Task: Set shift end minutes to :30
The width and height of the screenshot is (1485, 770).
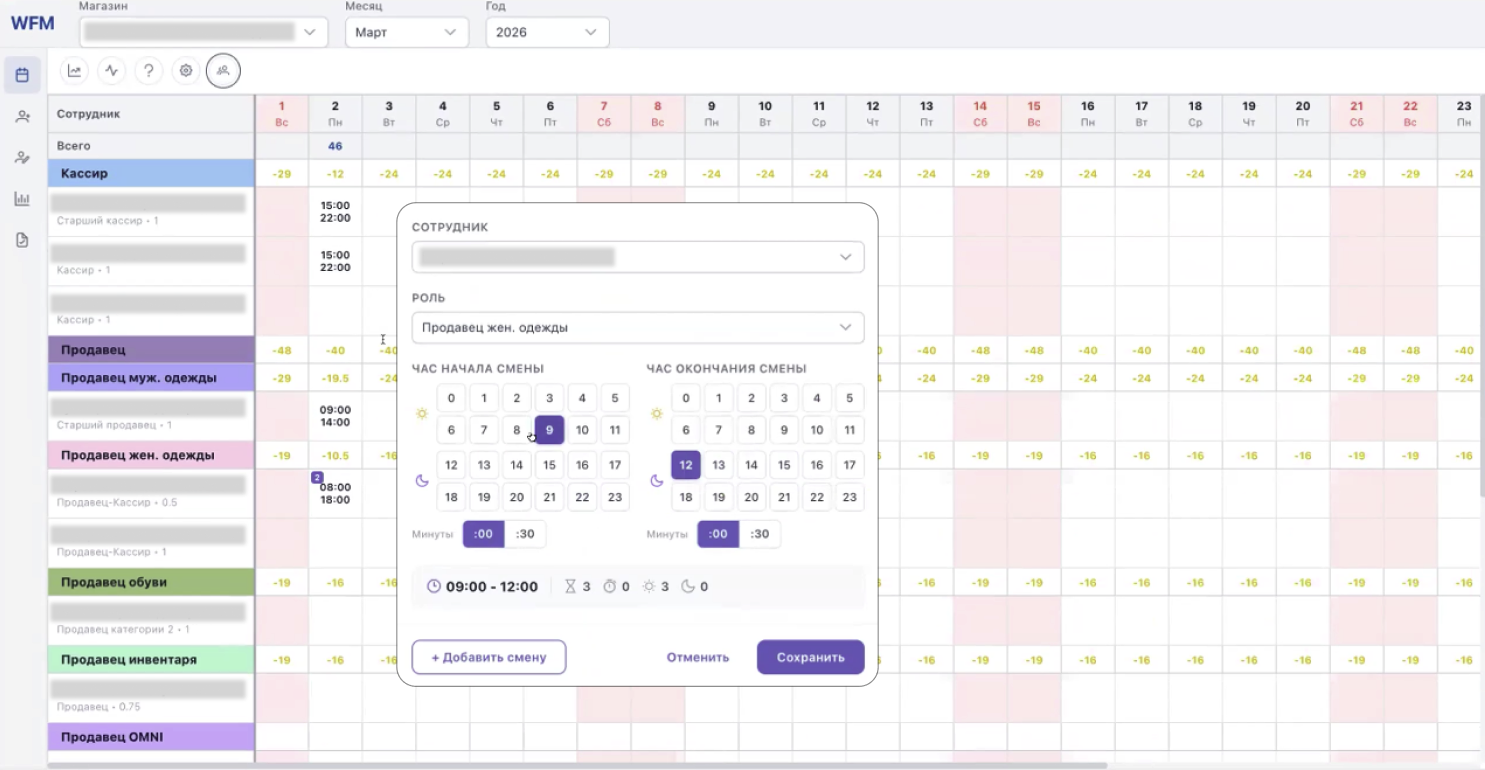Action: pyautogui.click(x=760, y=534)
